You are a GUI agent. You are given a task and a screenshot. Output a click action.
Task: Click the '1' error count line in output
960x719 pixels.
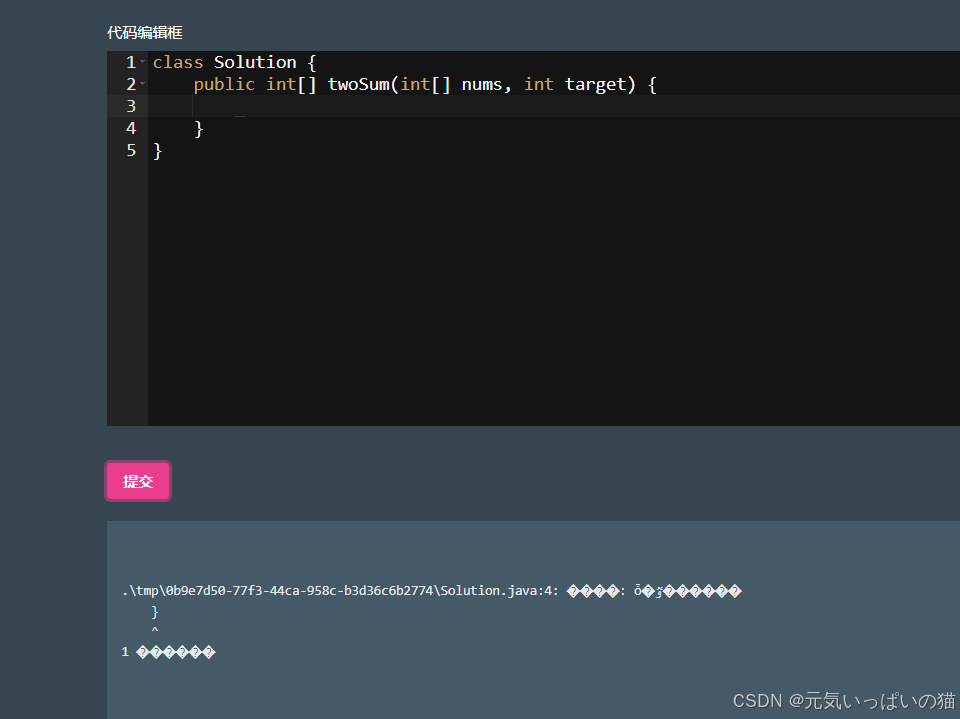click(x=168, y=652)
